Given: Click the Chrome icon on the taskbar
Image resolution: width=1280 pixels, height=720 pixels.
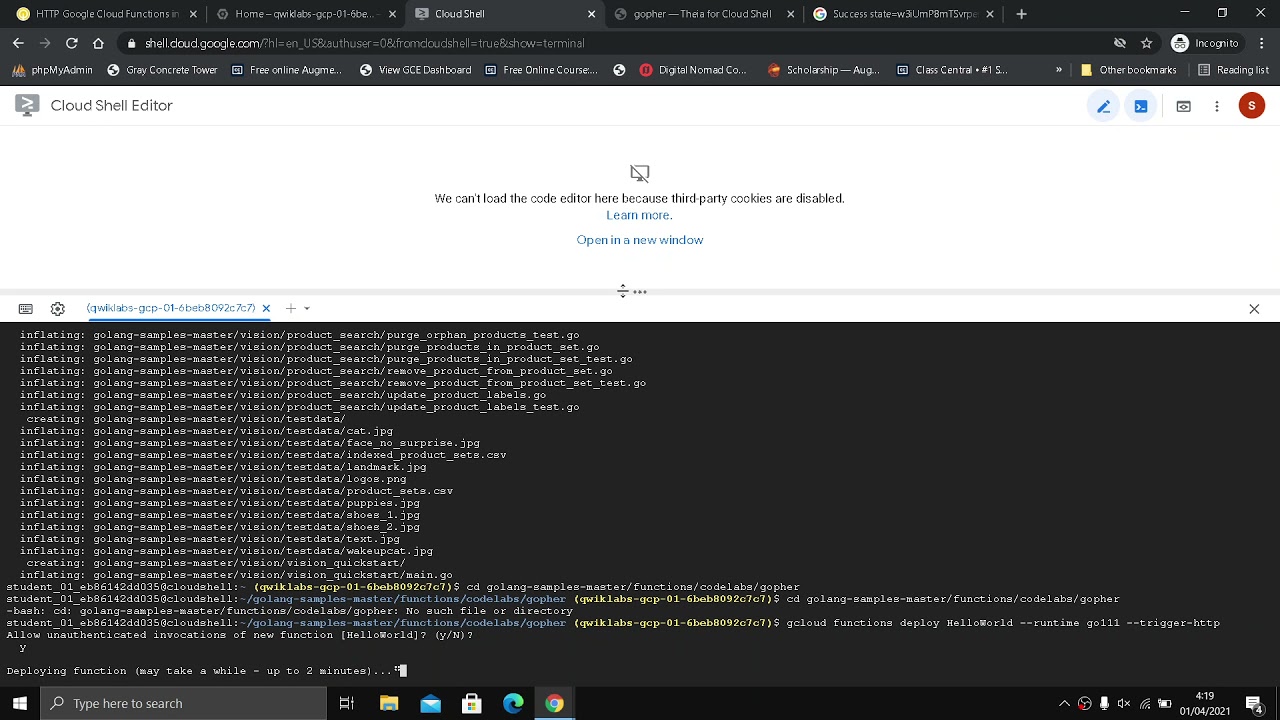Looking at the screenshot, I should (554, 704).
